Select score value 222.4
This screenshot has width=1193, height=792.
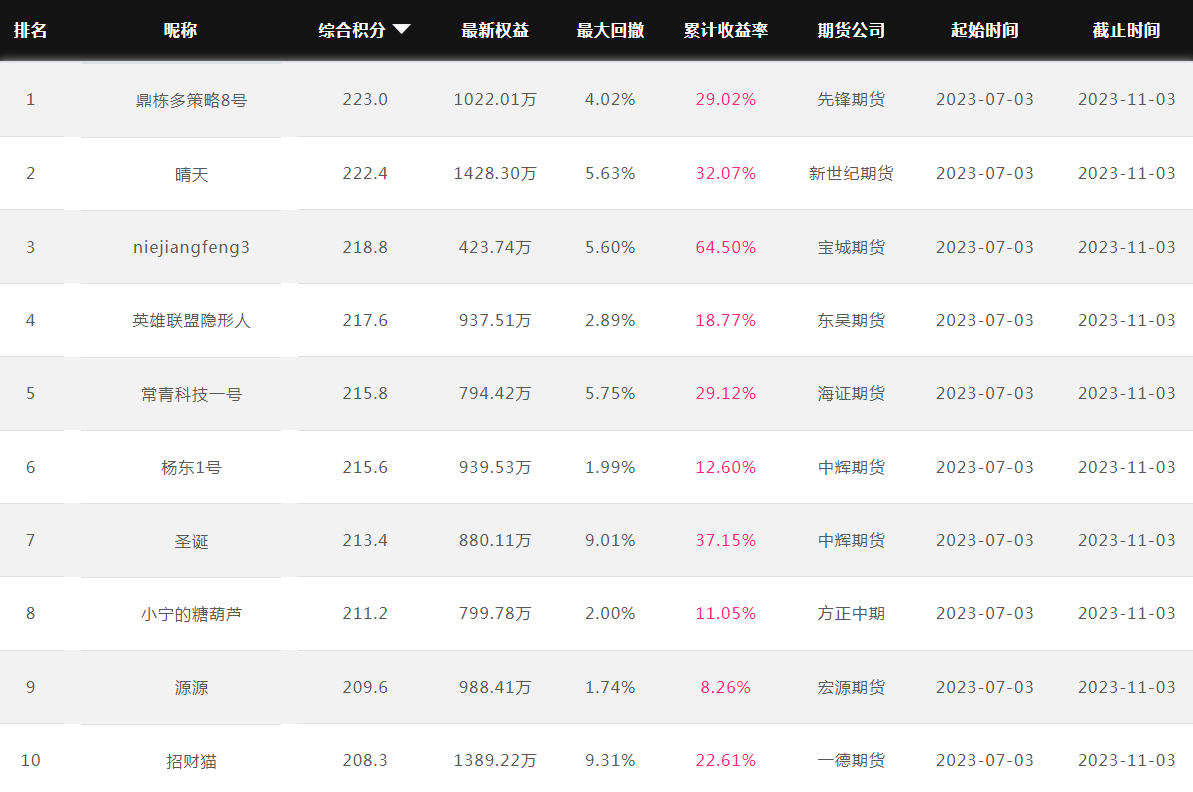pyautogui.click(x=365, y=173)
